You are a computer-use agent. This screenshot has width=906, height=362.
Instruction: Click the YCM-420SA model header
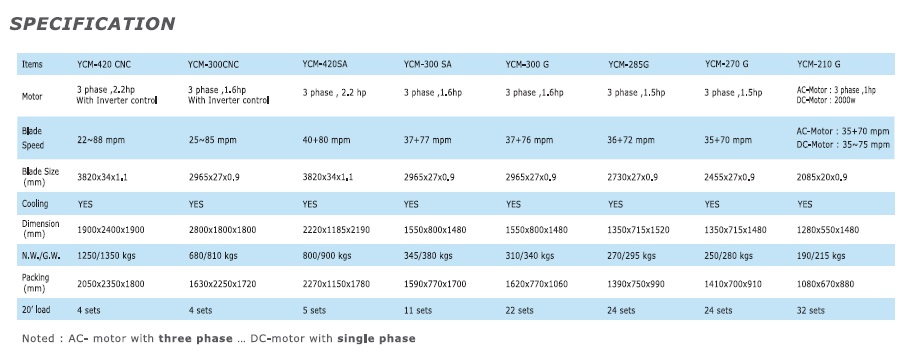pos(325,64)
